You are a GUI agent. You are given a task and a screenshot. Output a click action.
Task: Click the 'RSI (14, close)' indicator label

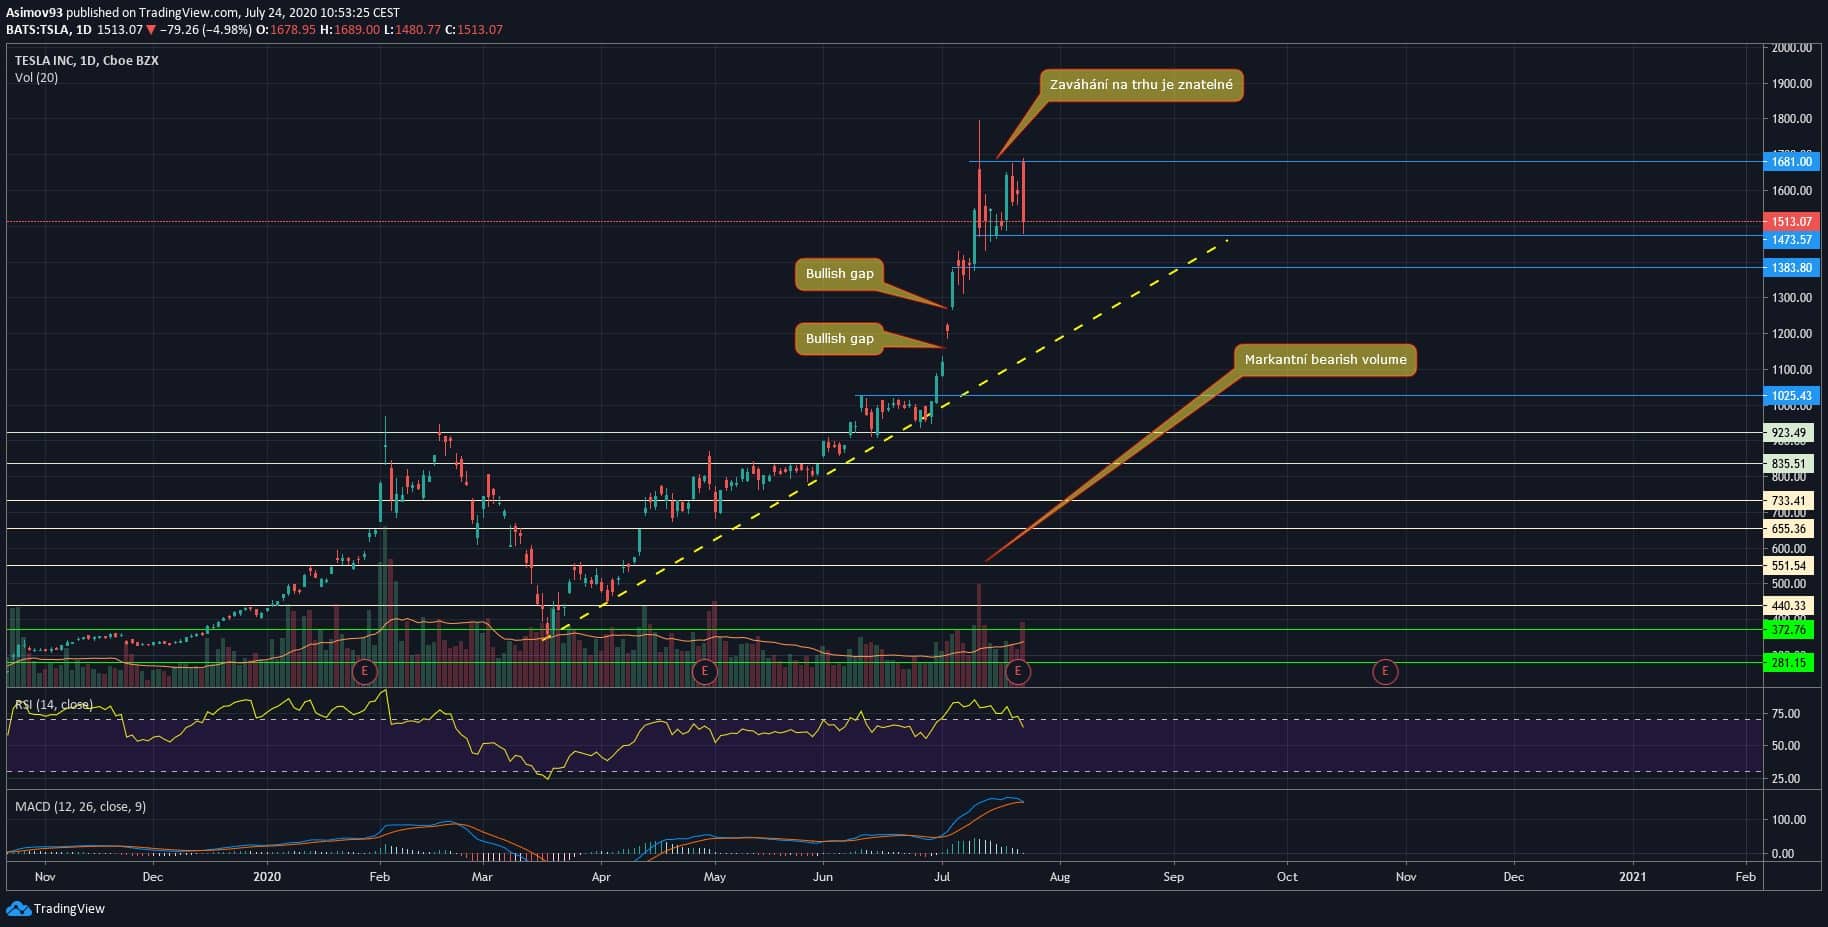pos(54,705)
